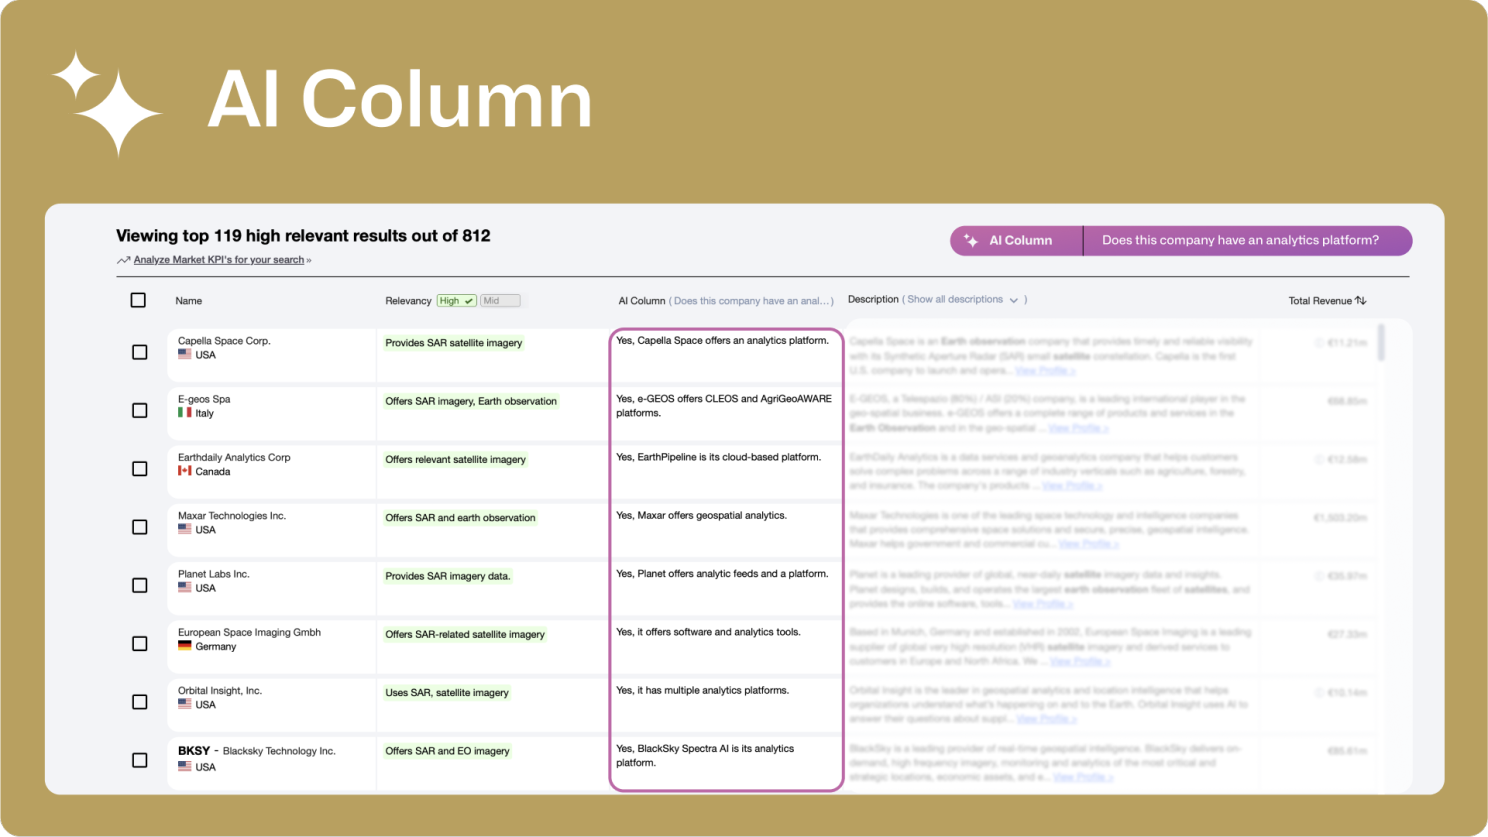
Task: Click the USA flag under Blacksky Technology
Action: coord(185,767)
